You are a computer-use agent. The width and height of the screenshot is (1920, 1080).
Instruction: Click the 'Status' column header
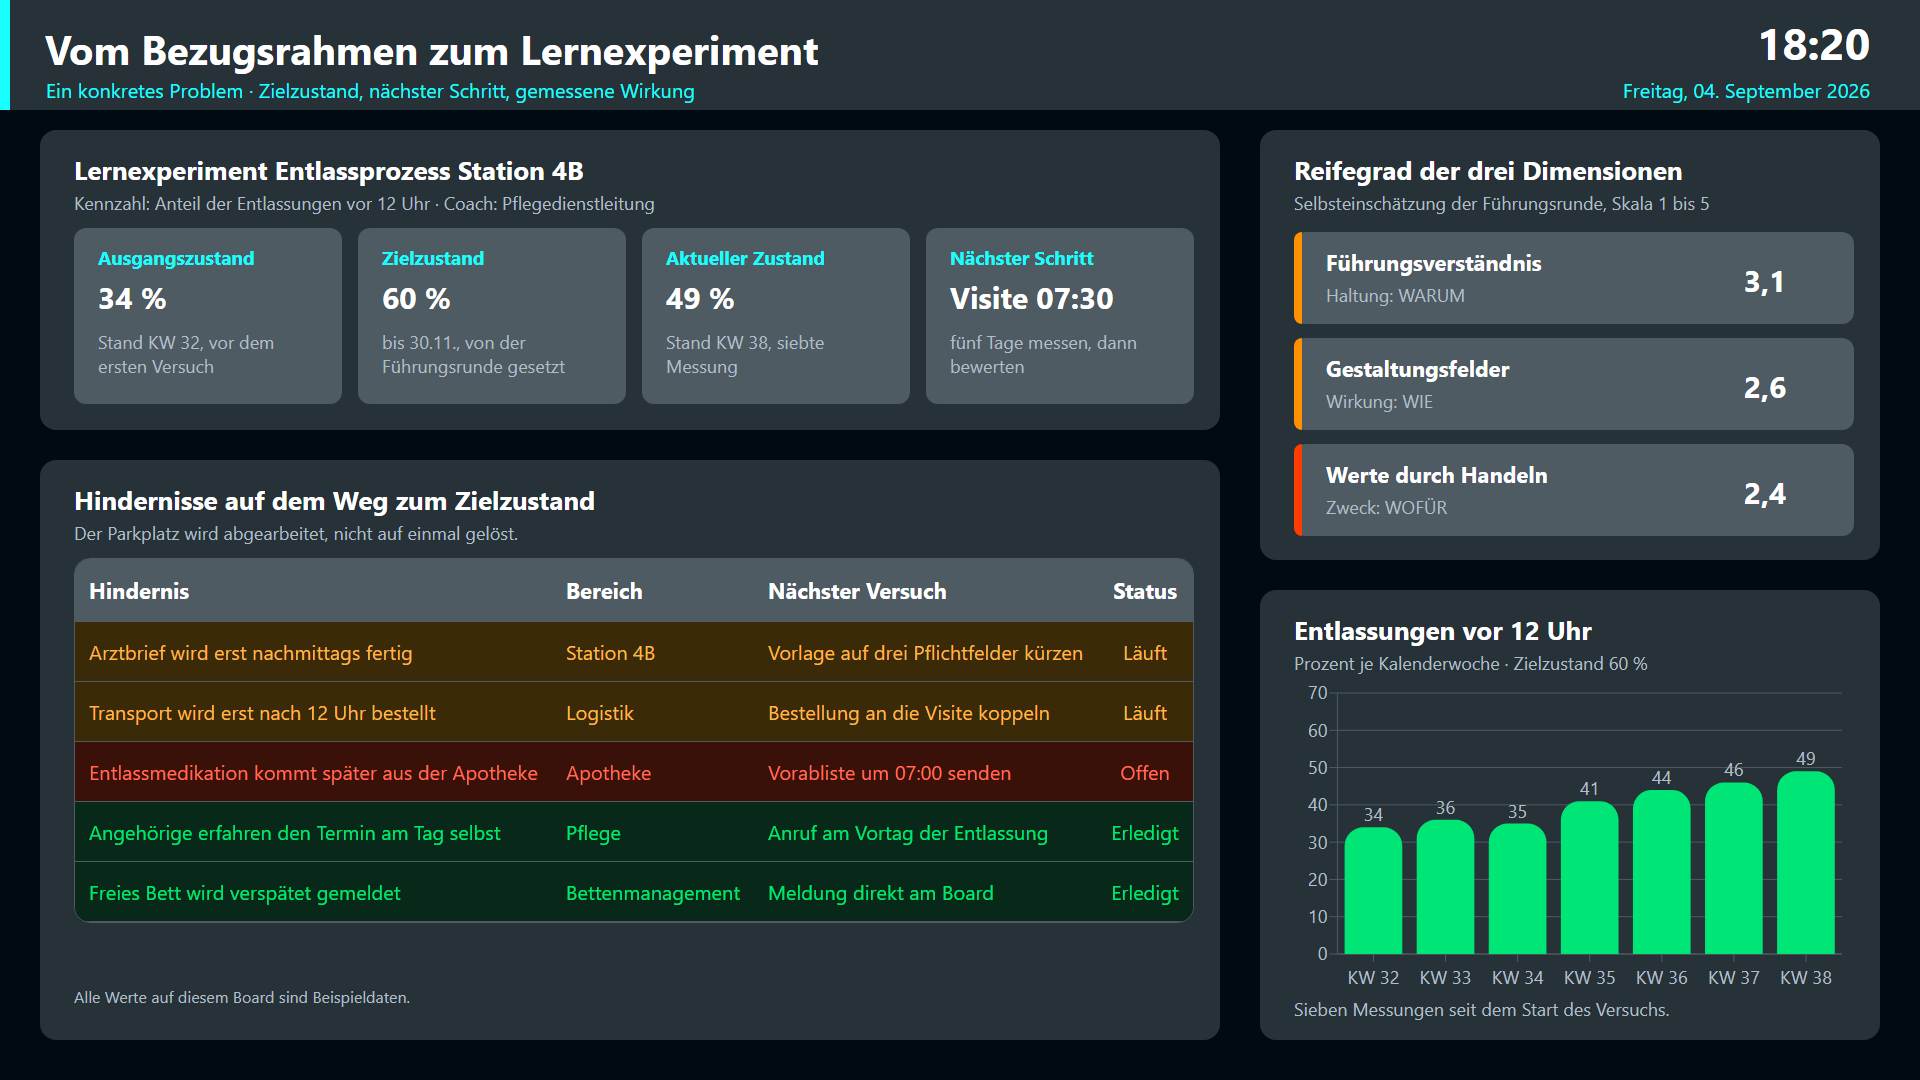(x=1145, y=591)
